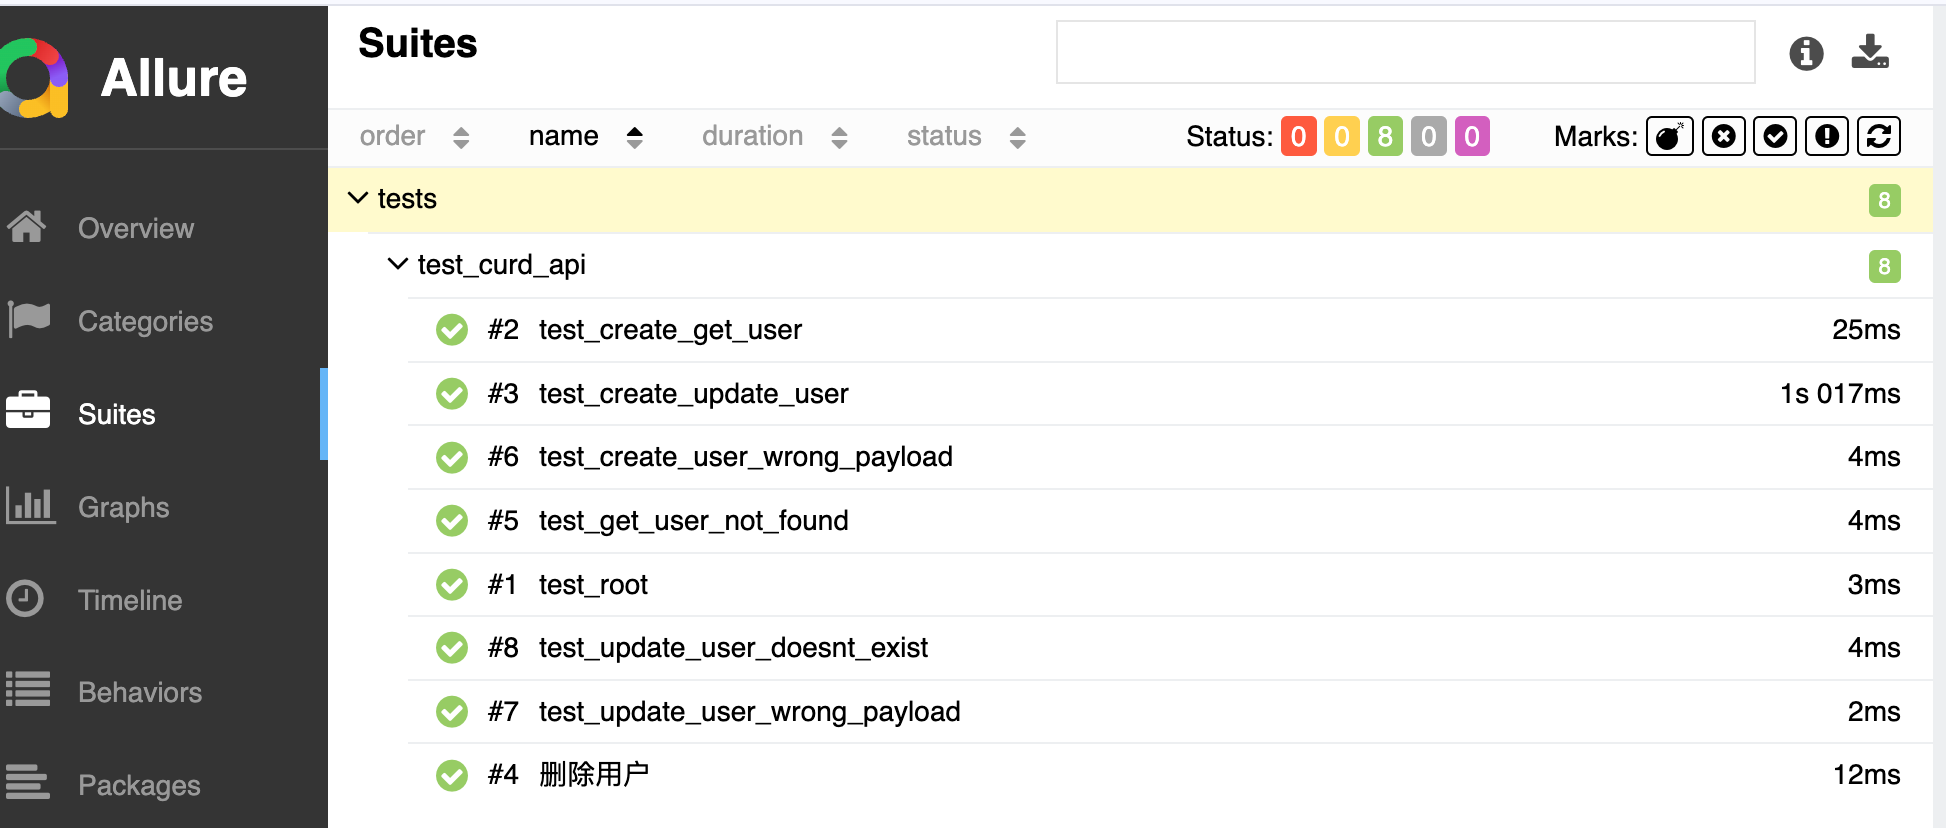Open test_create_update_user result

[1169, 394]
